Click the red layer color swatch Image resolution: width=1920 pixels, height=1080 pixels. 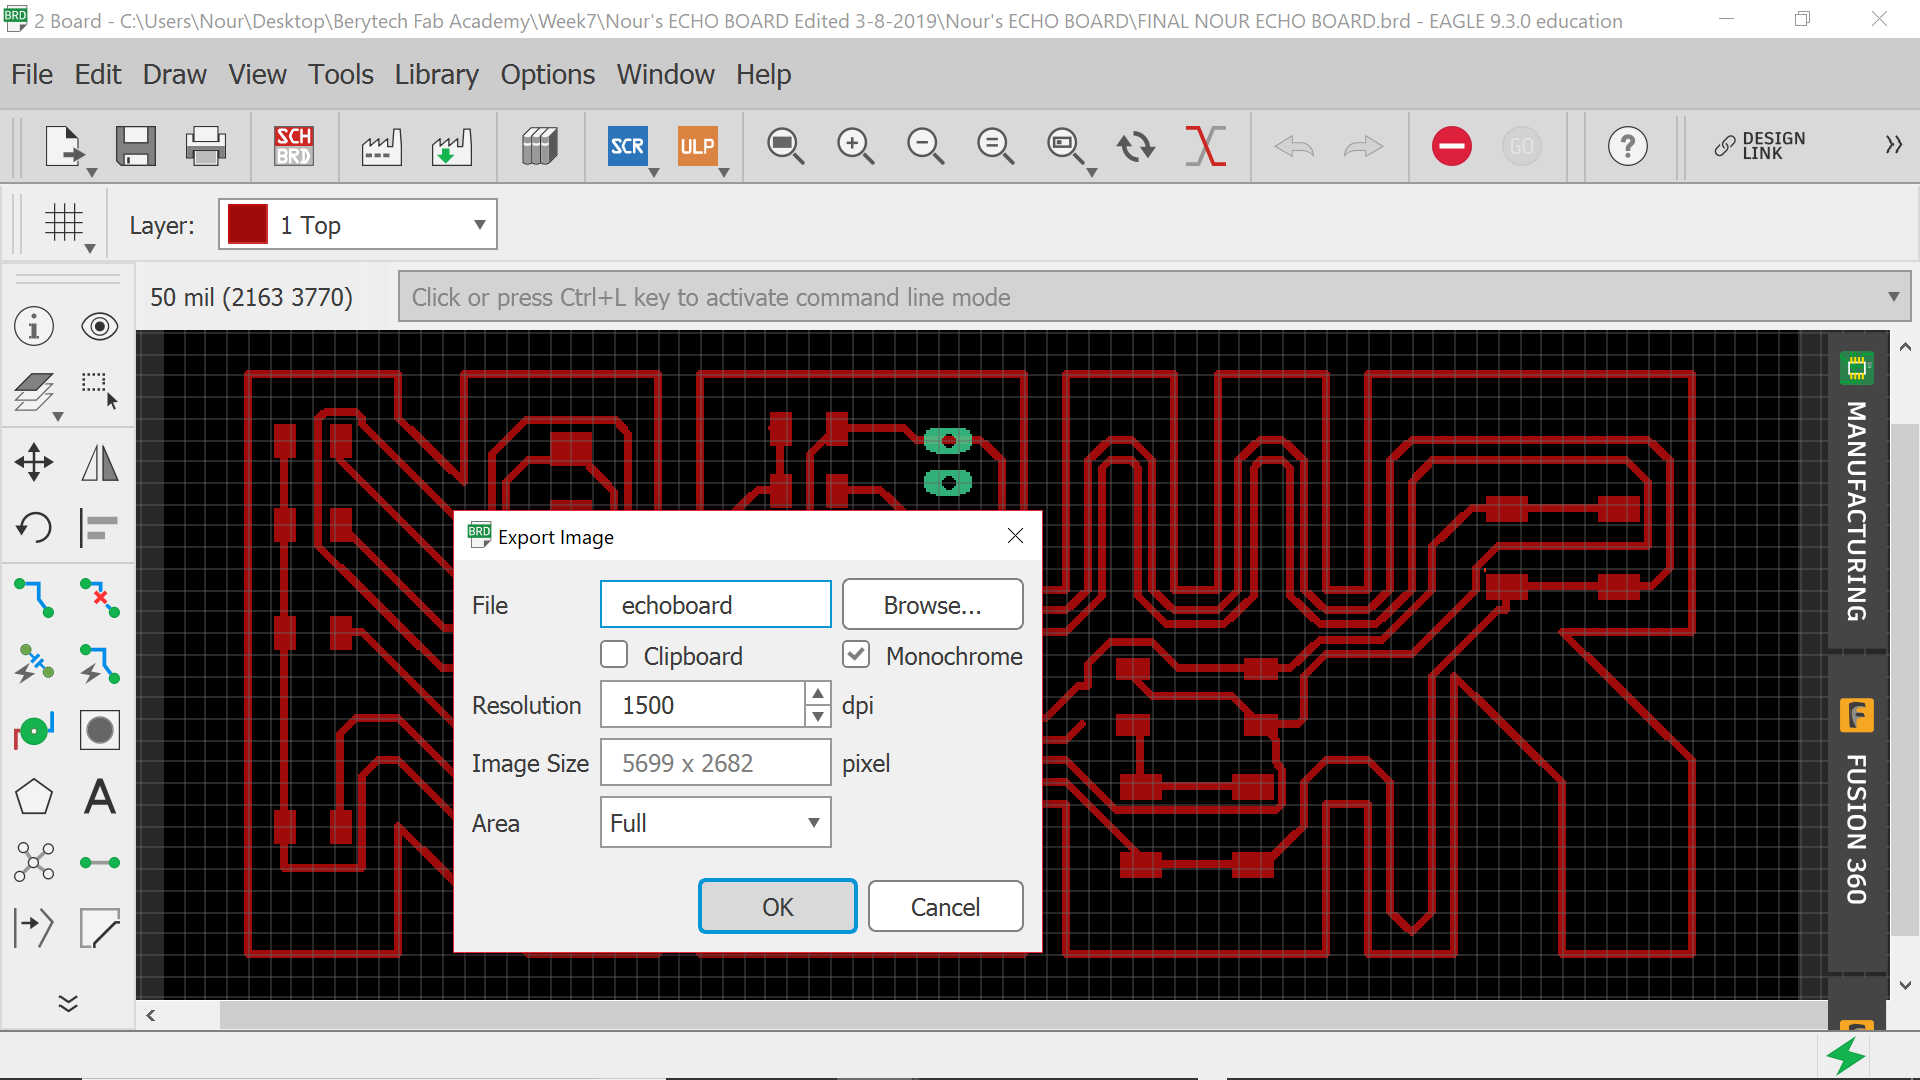248,225
